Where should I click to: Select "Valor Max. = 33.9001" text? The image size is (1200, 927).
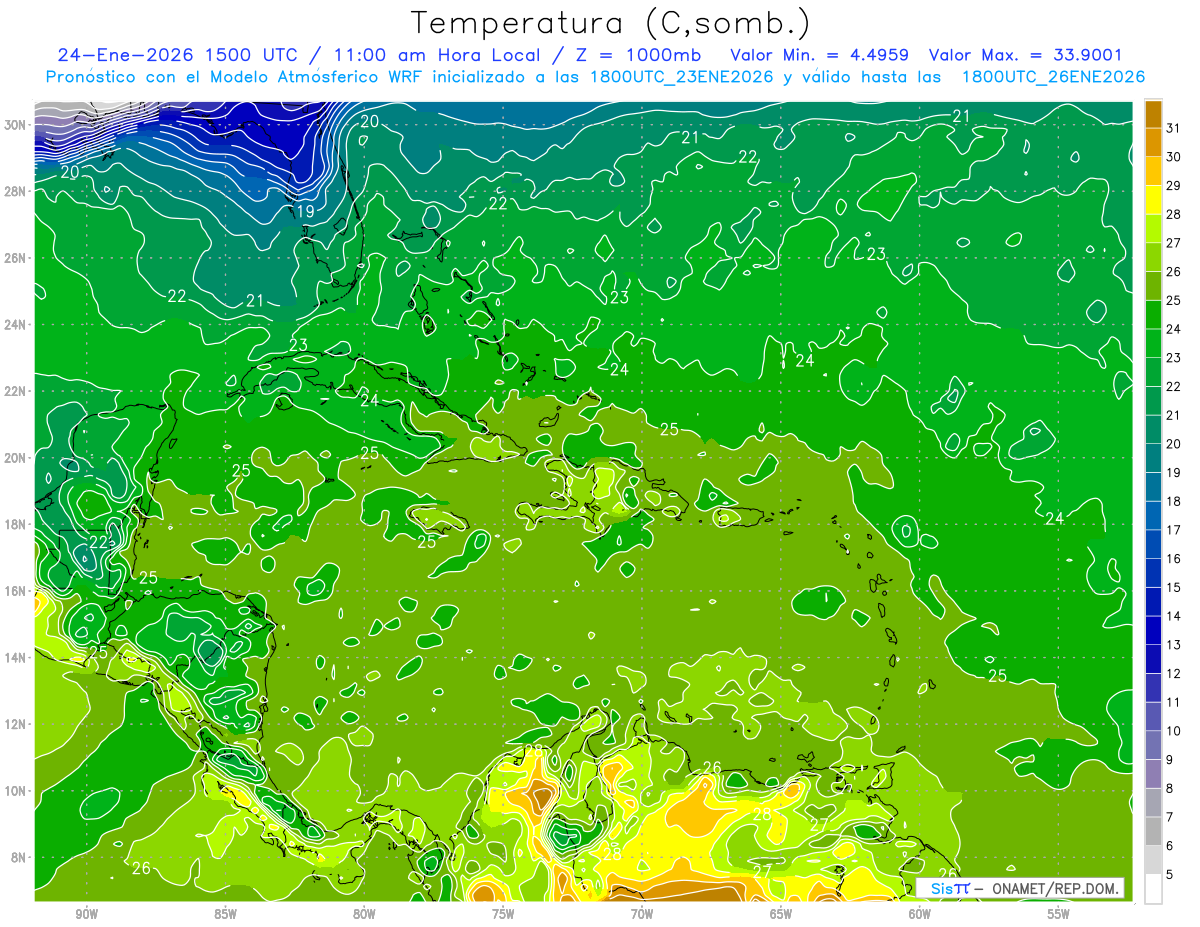point(1026,55)
